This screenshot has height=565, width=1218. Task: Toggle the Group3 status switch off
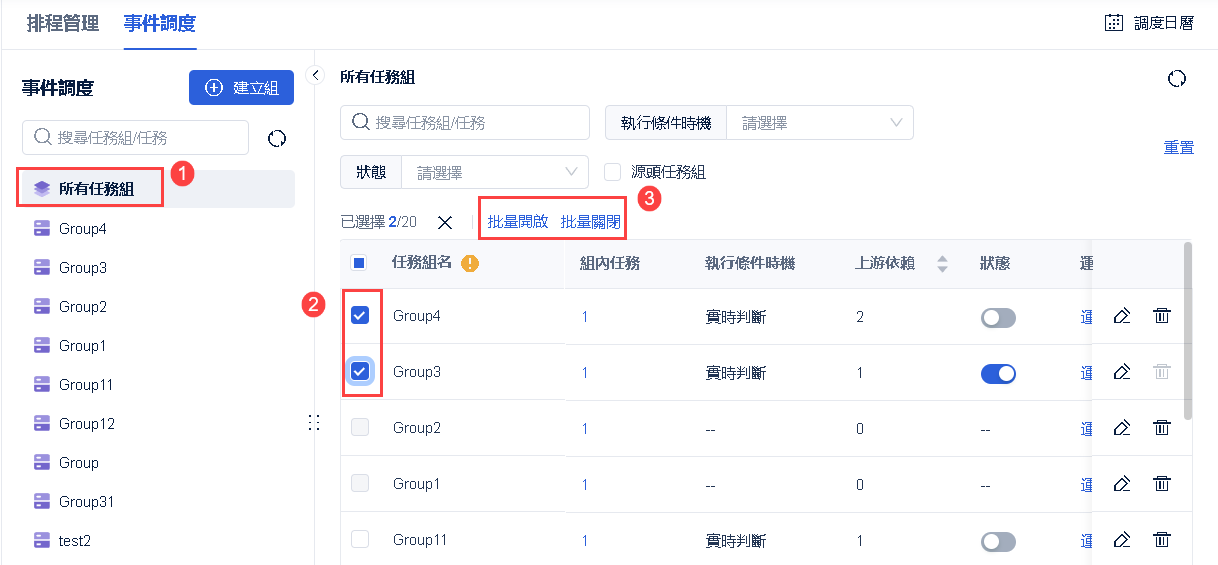[998, 373]
